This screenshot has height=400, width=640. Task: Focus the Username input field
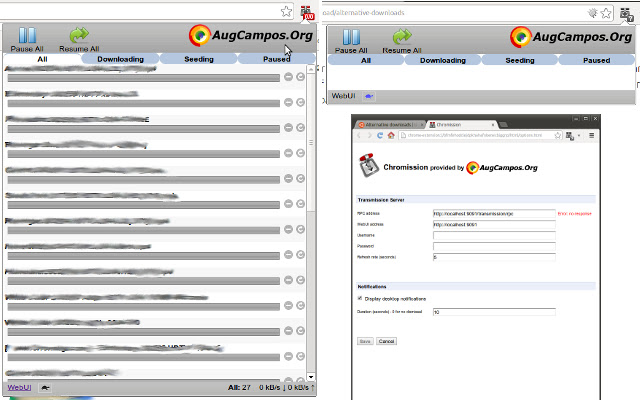pos(494,236)
